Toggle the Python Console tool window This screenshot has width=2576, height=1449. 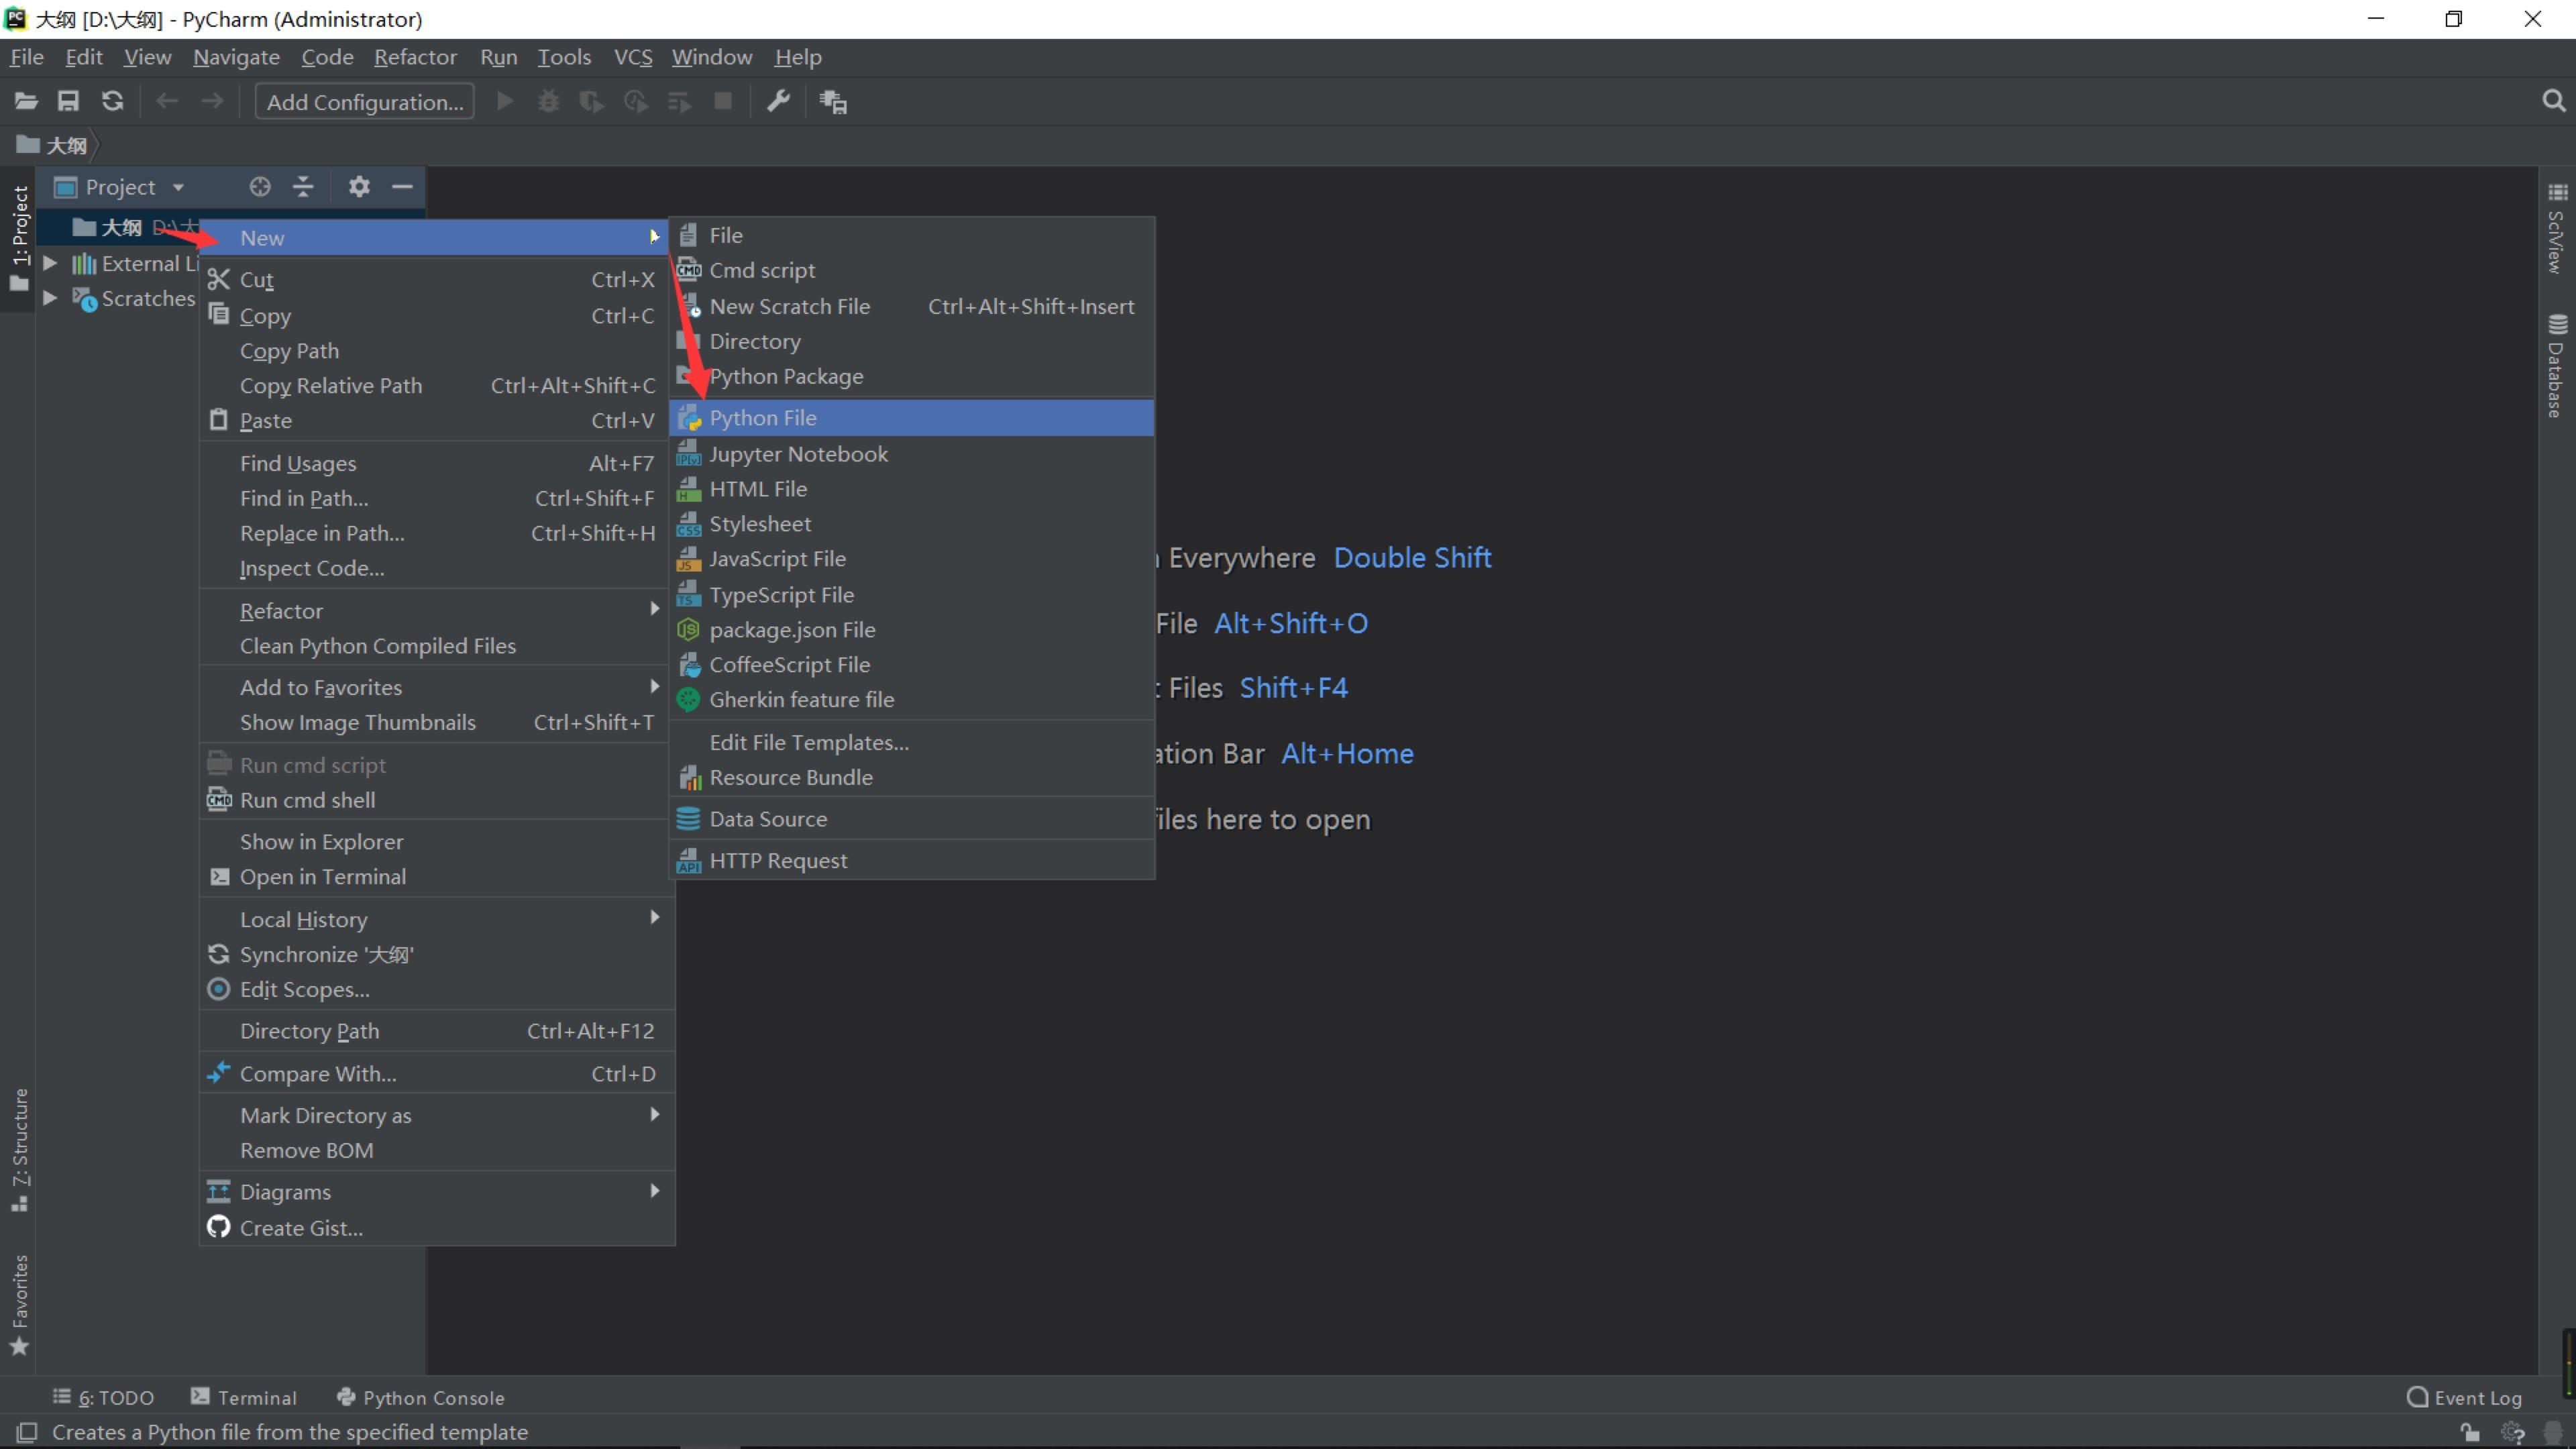[420, 1397]
